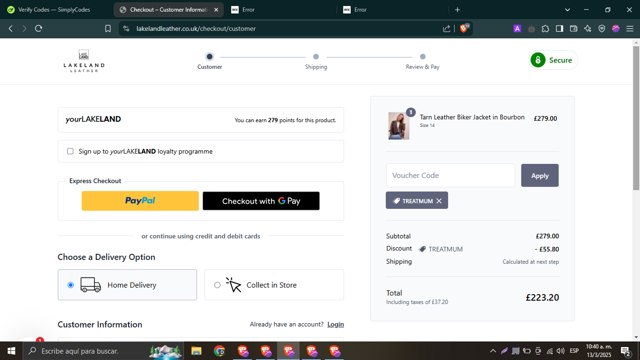Screen dimensions: 640x360
Task: Open the biker jacket product thumbnail
Action: click(398, 126)
